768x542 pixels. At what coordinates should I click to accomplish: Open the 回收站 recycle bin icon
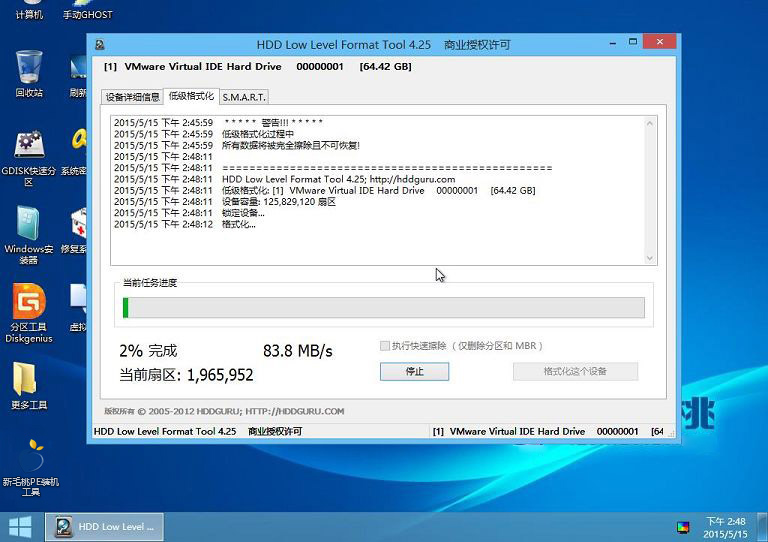29,73
